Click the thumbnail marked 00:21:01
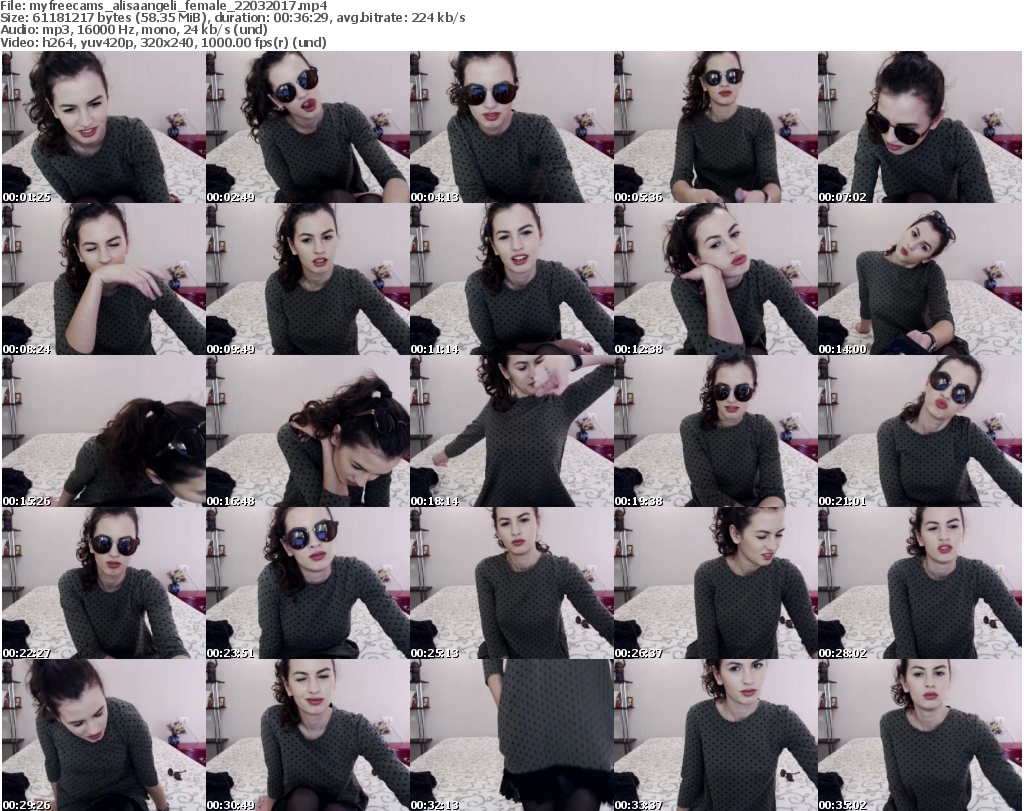1024x811 pixels. [920, 432]
